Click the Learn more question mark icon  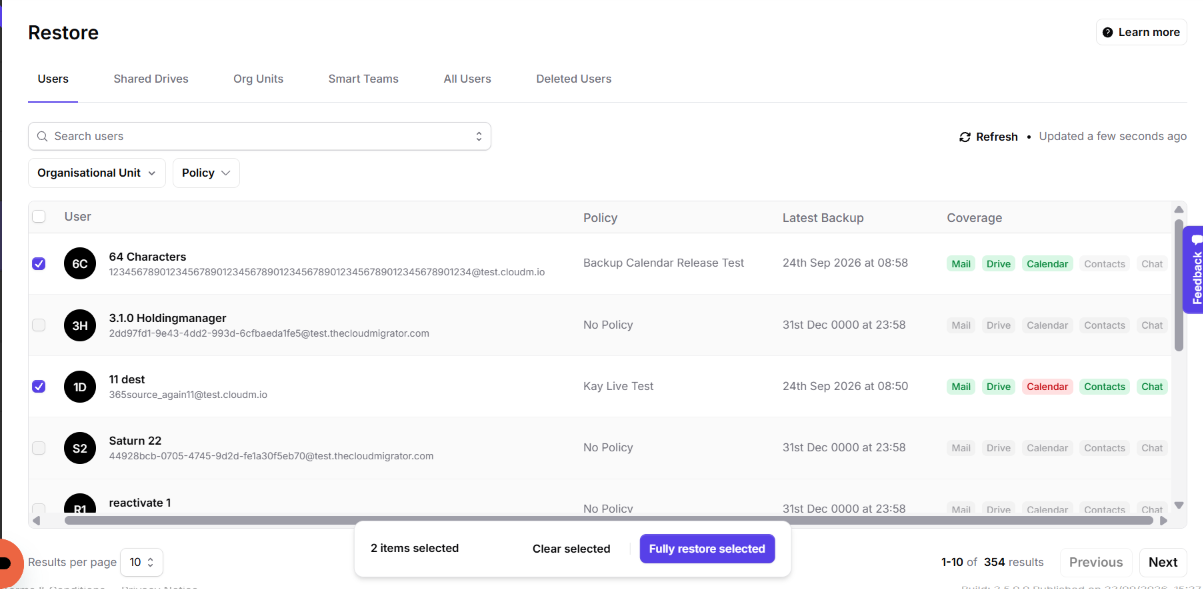click(x=1108, y=33)
